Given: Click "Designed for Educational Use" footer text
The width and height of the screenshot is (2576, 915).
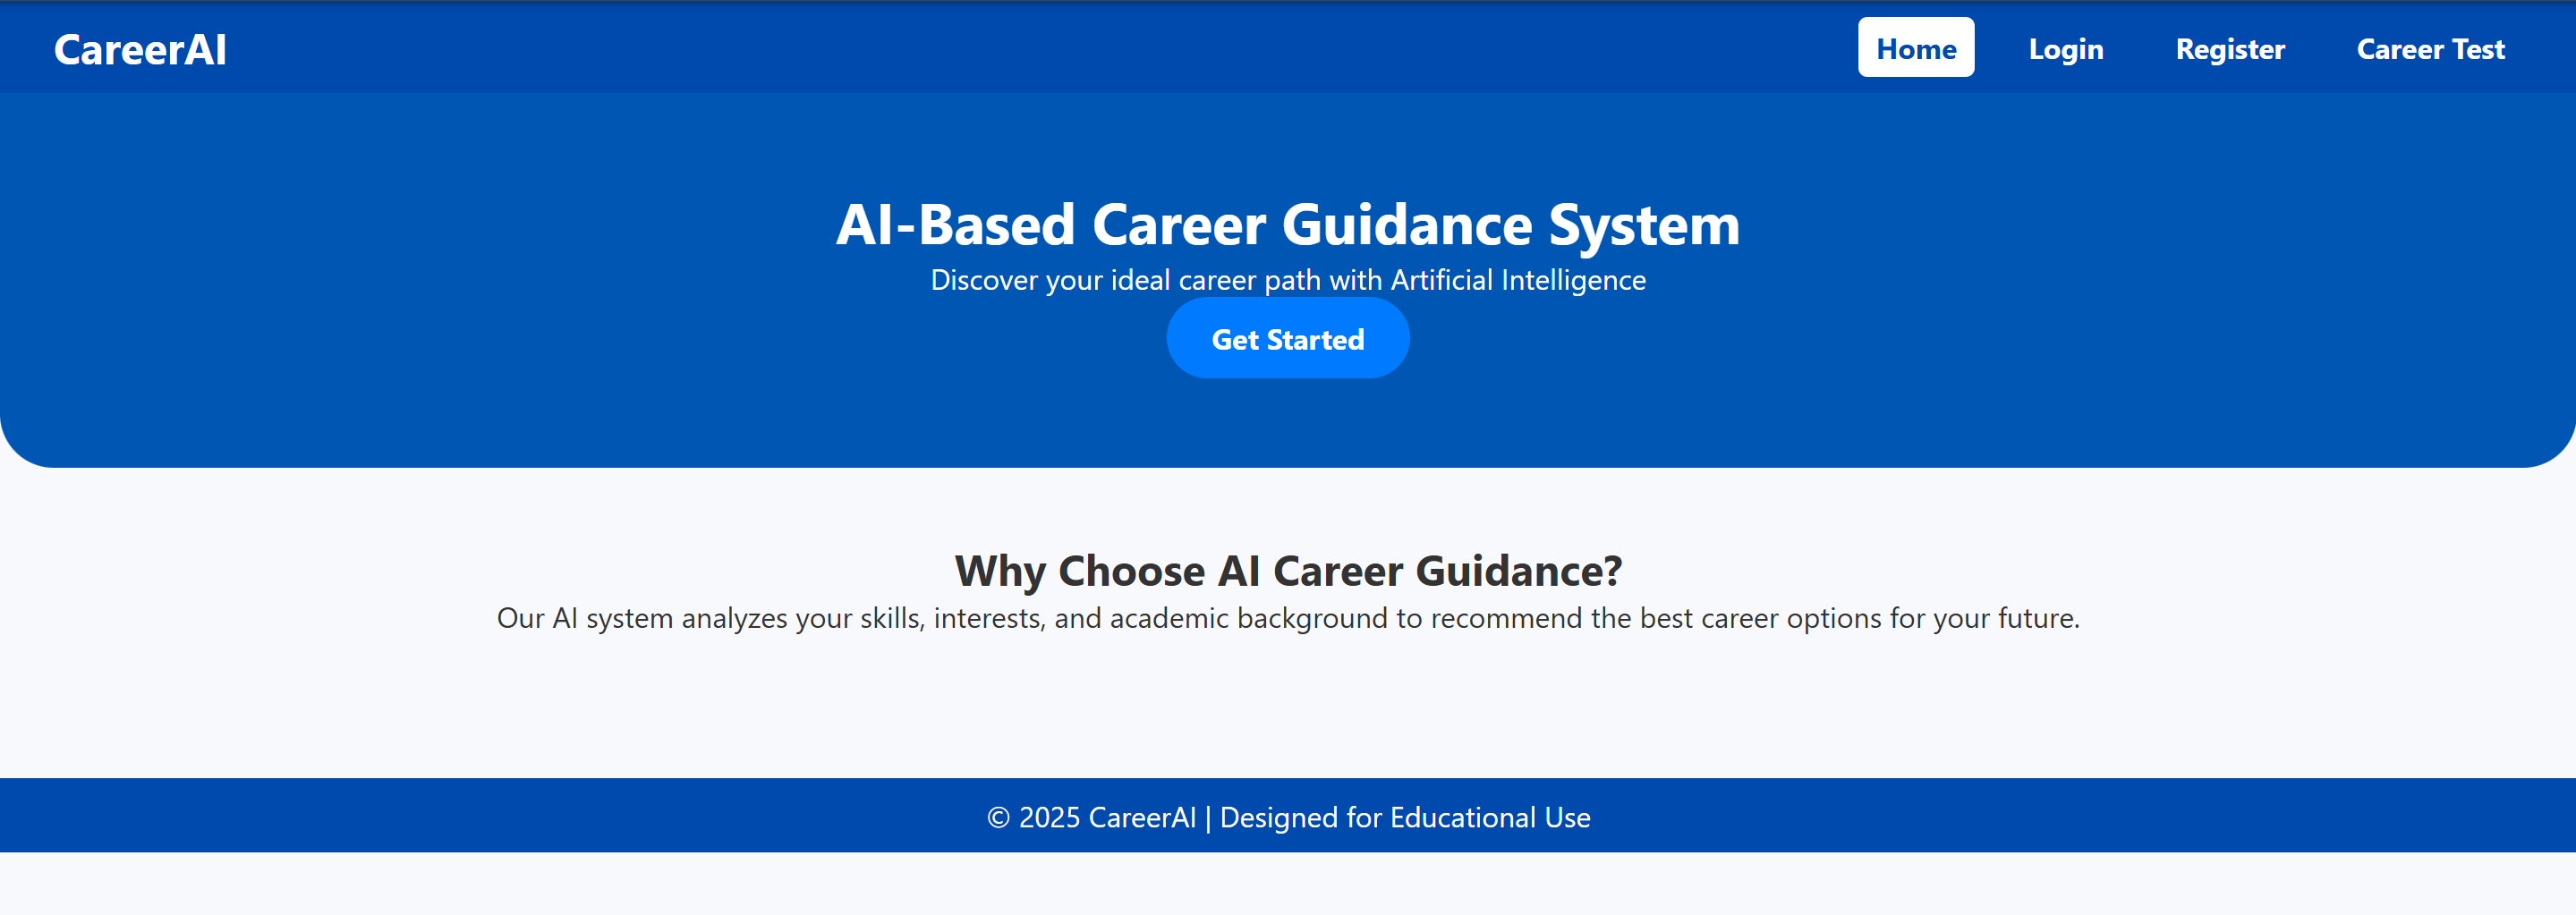Looking at the screenshot, I should point(1404,818).
